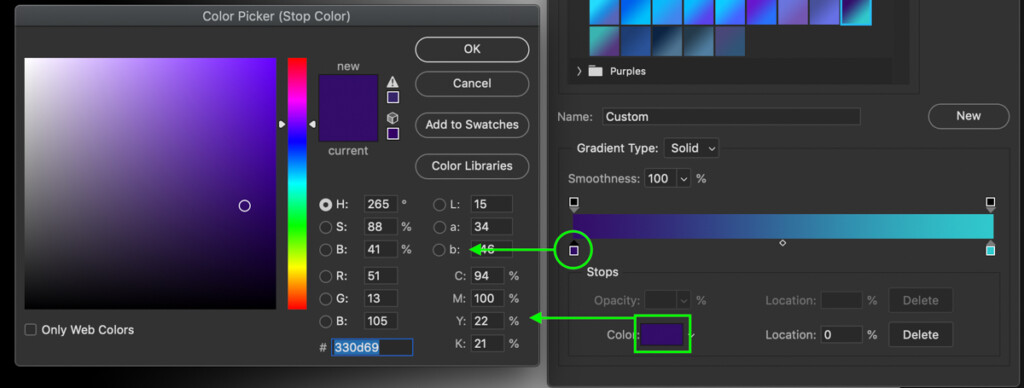Select the S saturation radio button
This screenshot has width=1024, height=388.
[325, 227]
